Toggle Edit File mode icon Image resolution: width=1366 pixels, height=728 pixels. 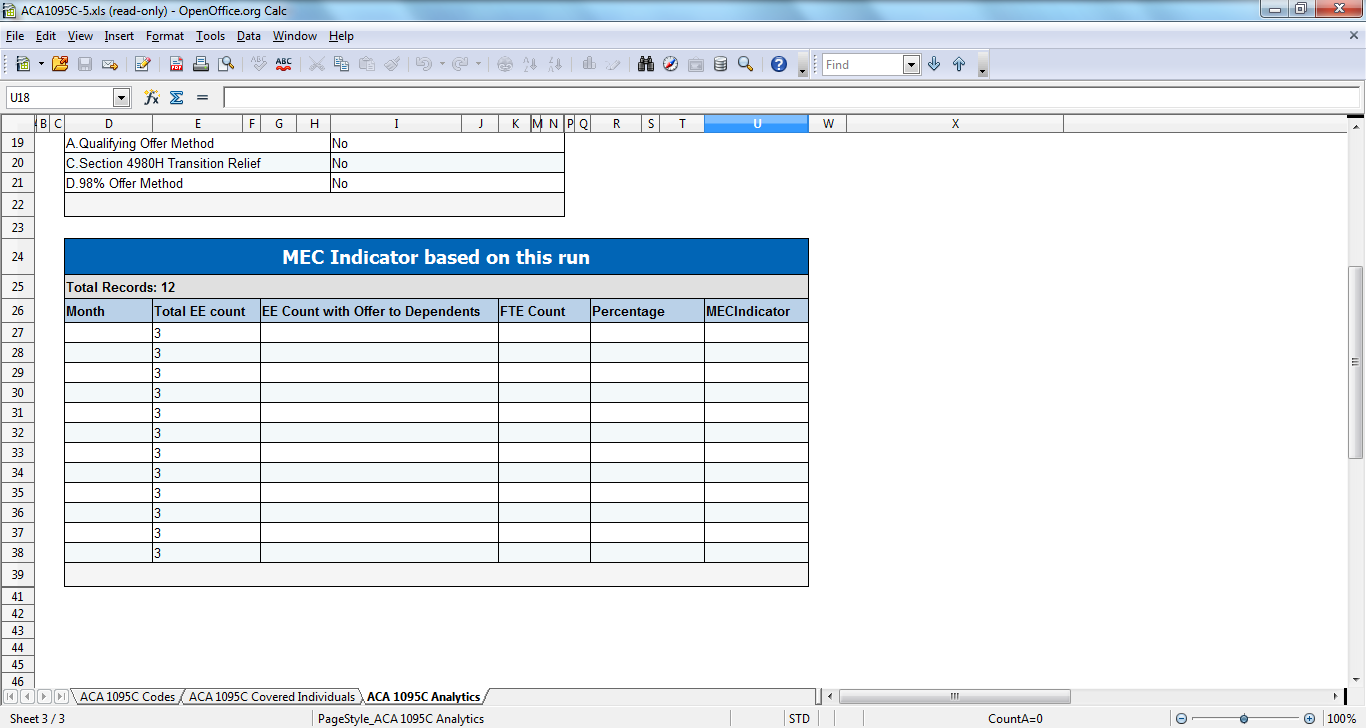point(143,64)
